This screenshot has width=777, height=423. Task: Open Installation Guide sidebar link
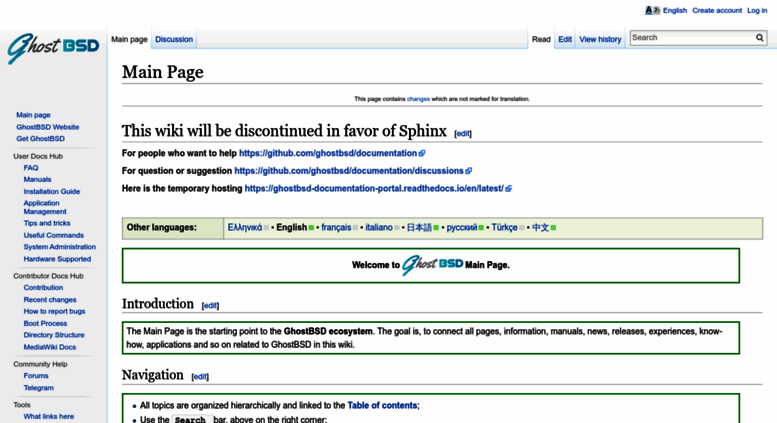pyautogui.click(x=52, y=192)
